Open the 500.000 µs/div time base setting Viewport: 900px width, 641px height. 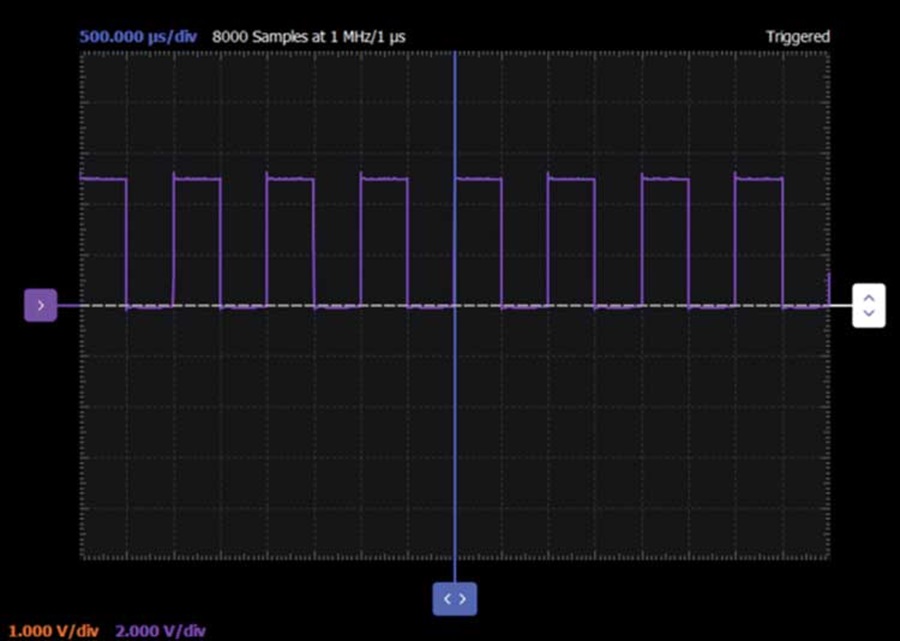138,37
